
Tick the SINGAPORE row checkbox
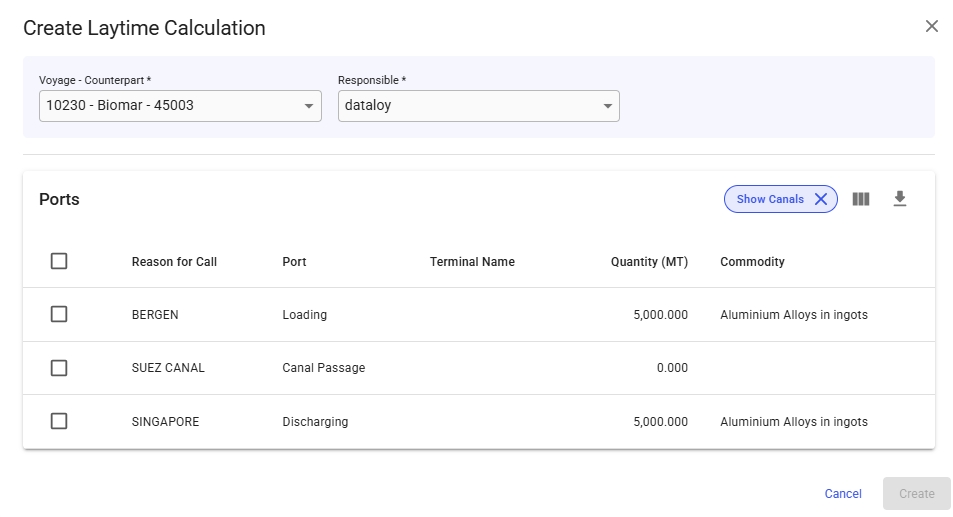click(59, 421)
